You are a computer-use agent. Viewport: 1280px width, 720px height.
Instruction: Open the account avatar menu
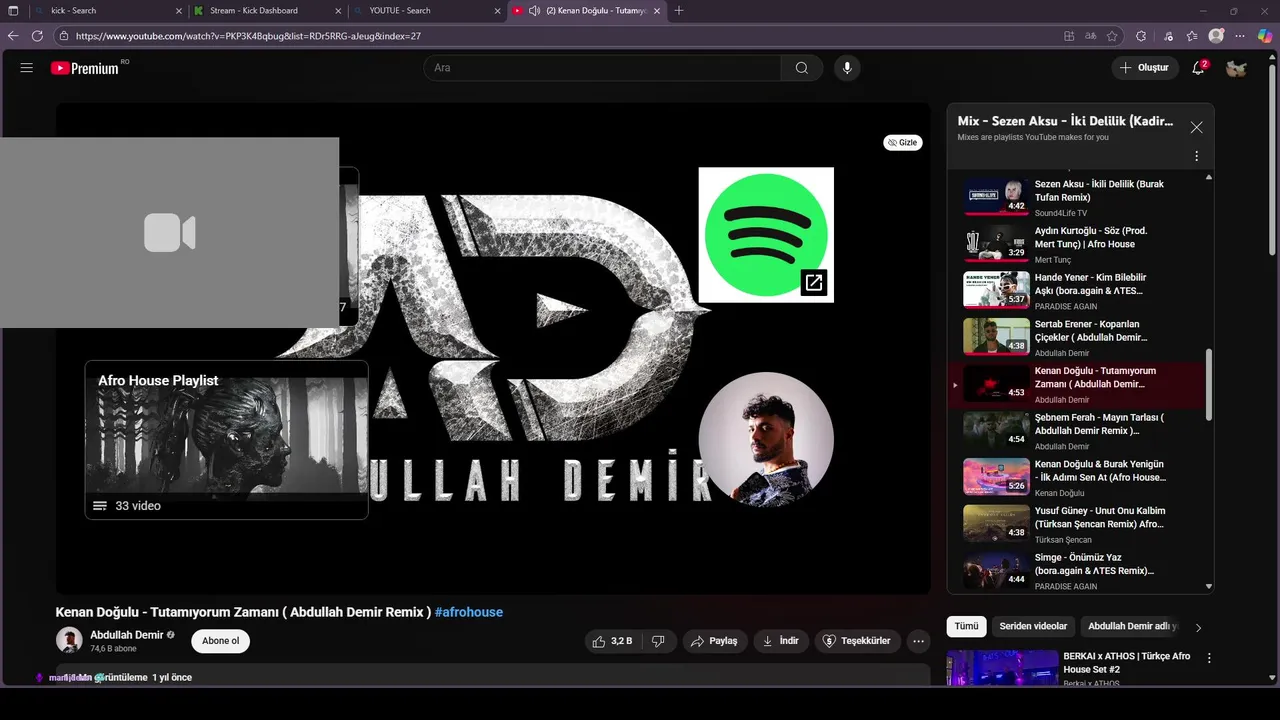(1236, 68)
